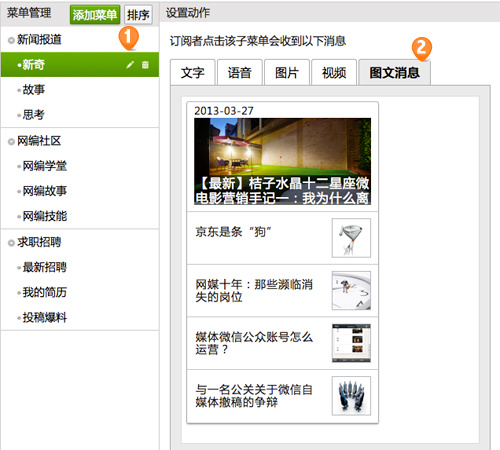The width and height of the screenshot is (500, 450).
Task: Collapse the 网编社区 menu group
Action: tap(11, 142)
